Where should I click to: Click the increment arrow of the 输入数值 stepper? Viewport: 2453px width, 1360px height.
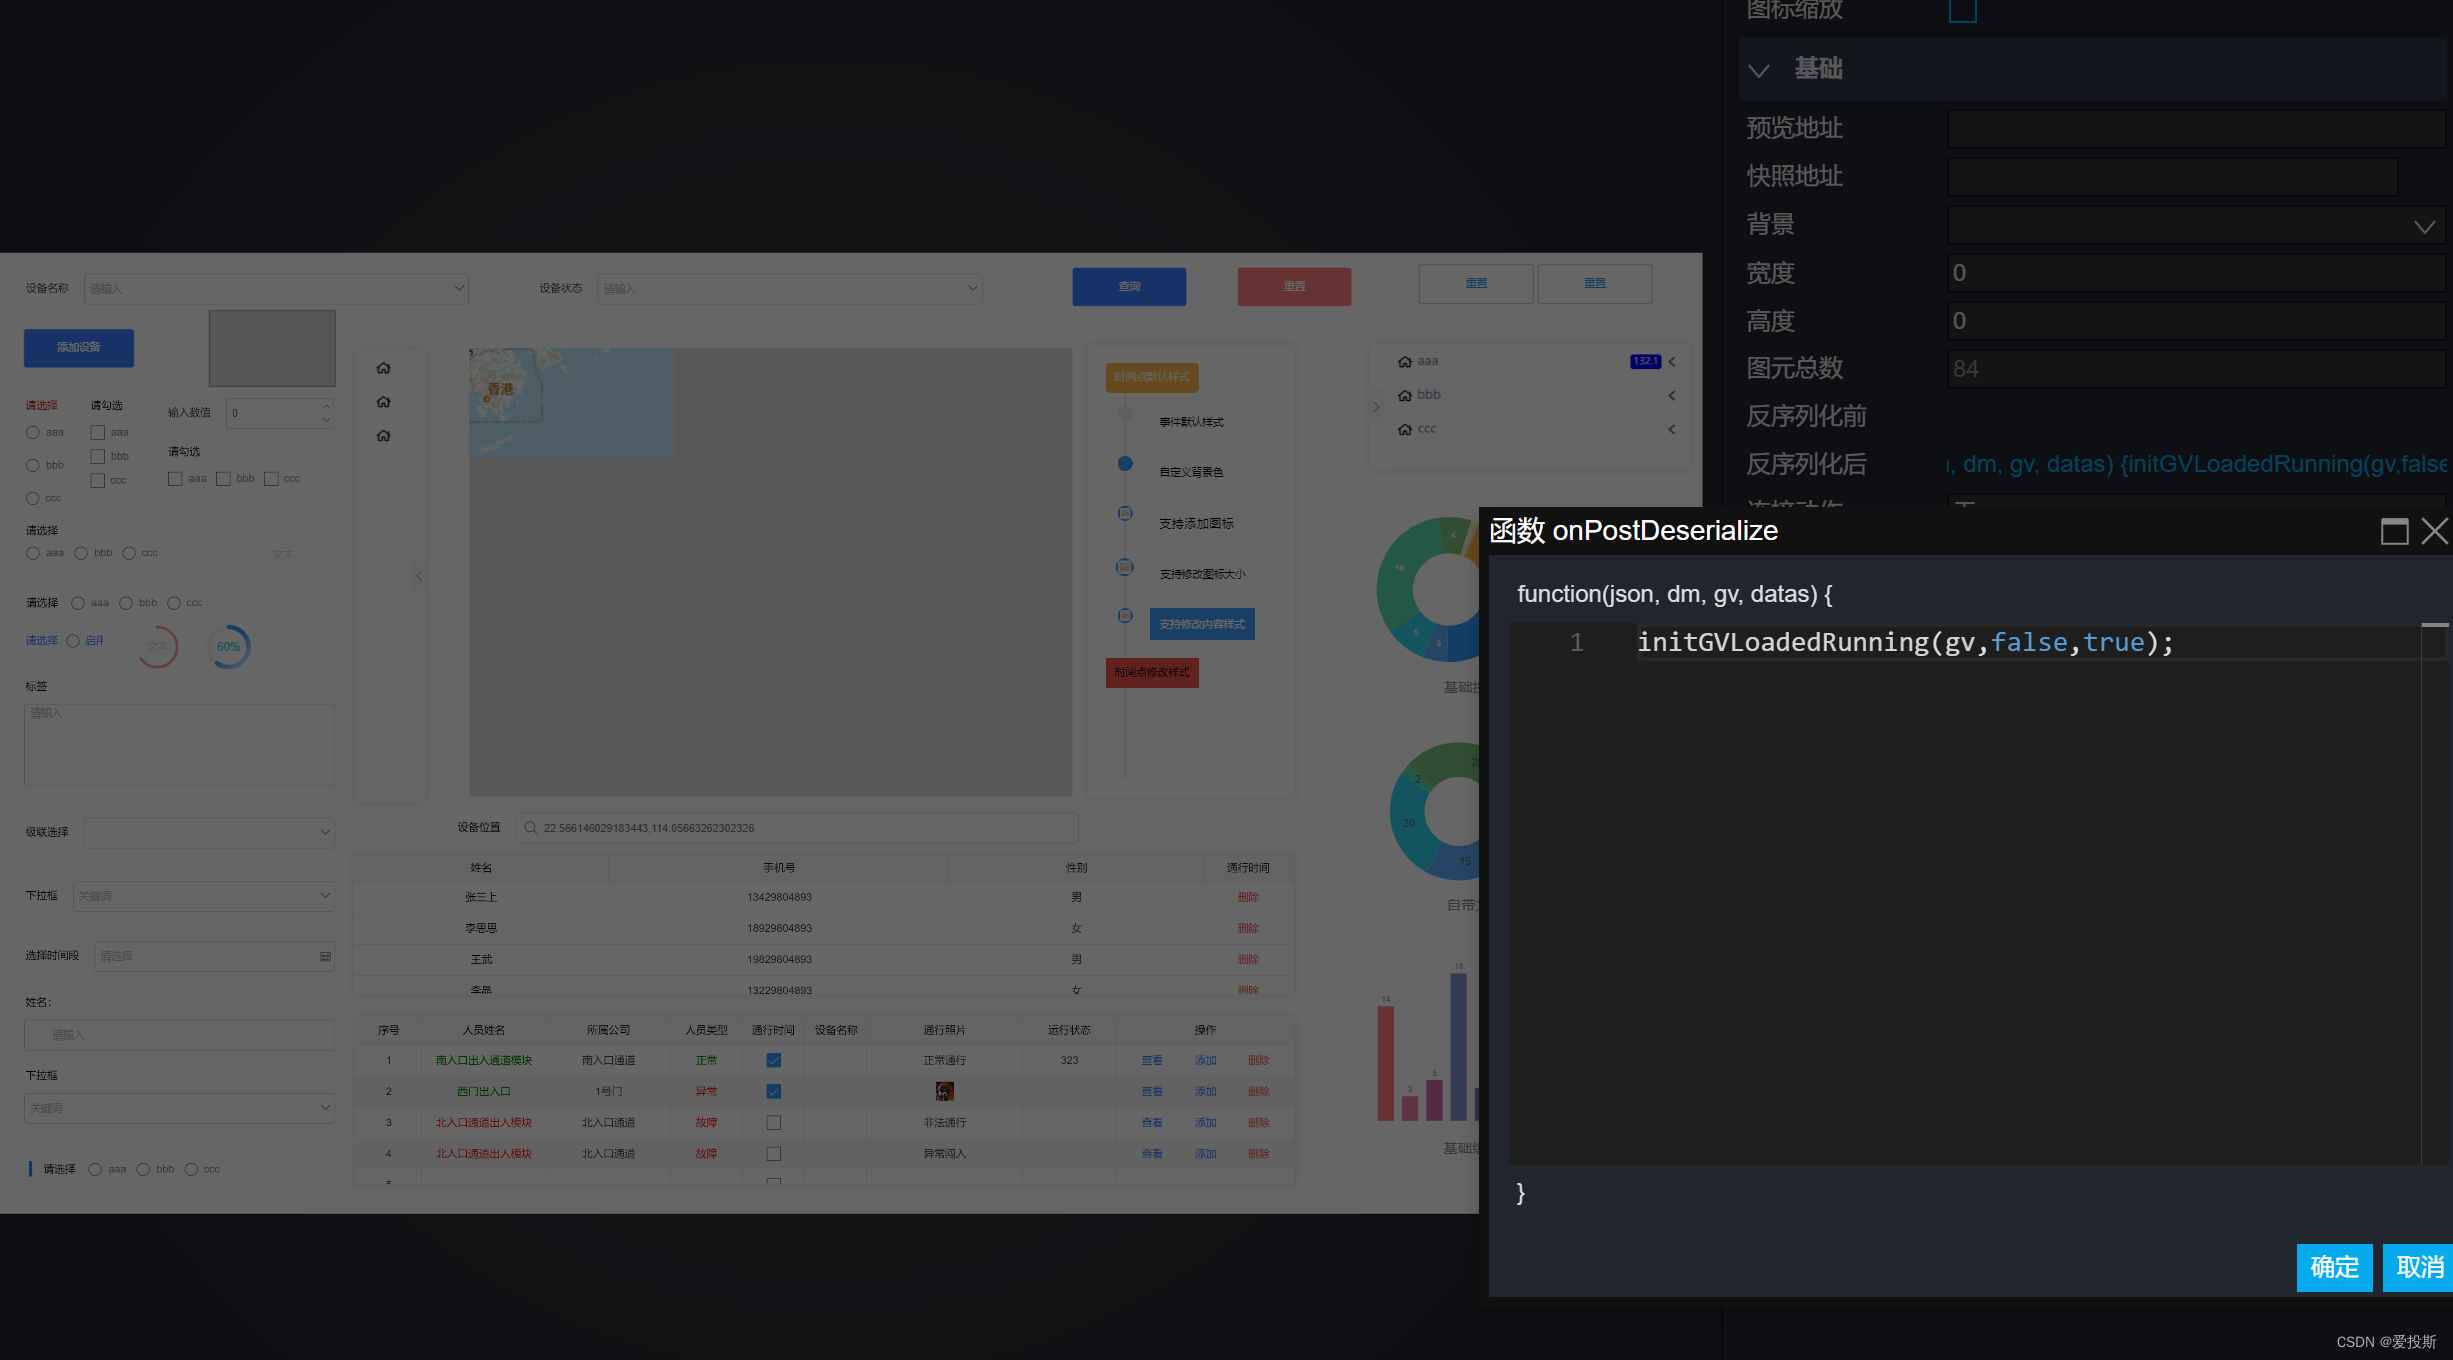[x=326, y=406]
